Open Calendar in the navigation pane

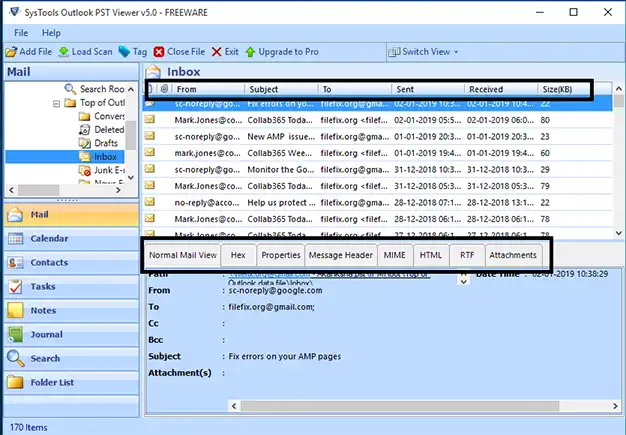coord(49,239)
